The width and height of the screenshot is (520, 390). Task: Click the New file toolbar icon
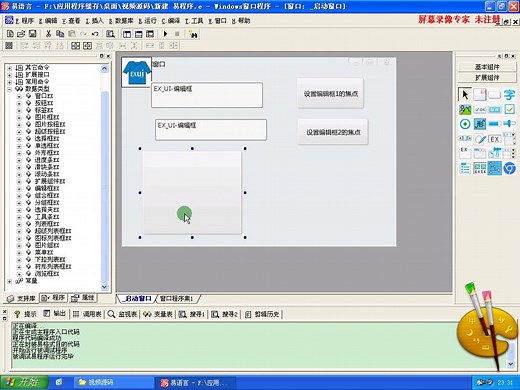10,34
